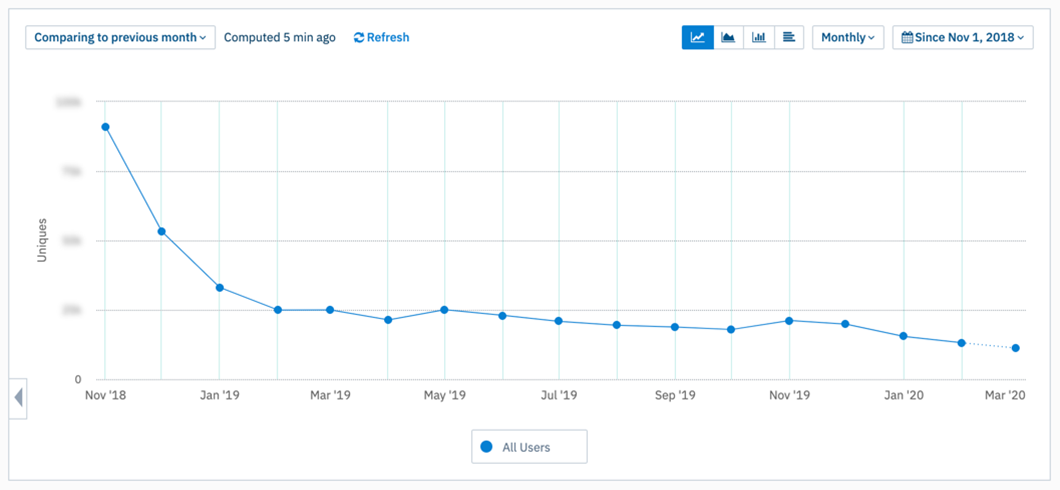The height and width of the screenshot is (490, 1060).
Task: Open the Comparing to previous month dropdown
Action: tap(120, 37)
